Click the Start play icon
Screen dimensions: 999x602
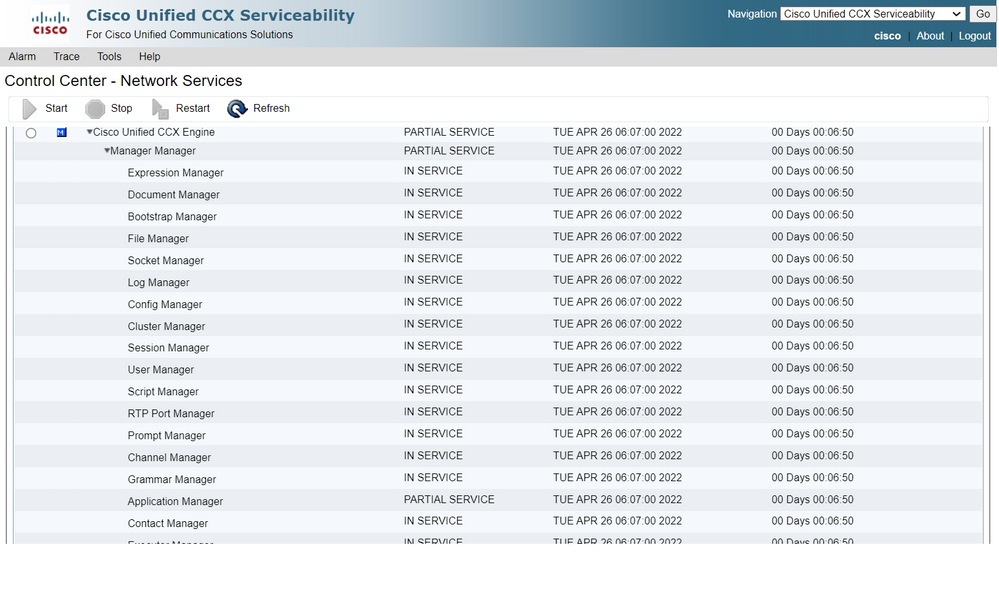point(29,109)
